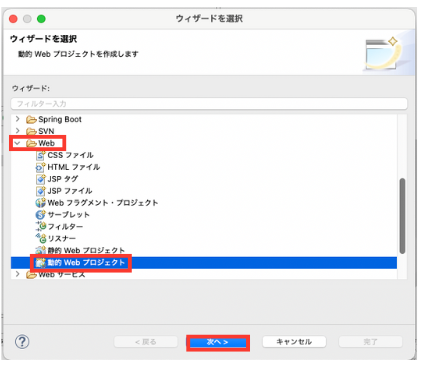Select the 動的 Web プロジェクト label
This screenshot has height=368, width=425.
click(86, 263)
